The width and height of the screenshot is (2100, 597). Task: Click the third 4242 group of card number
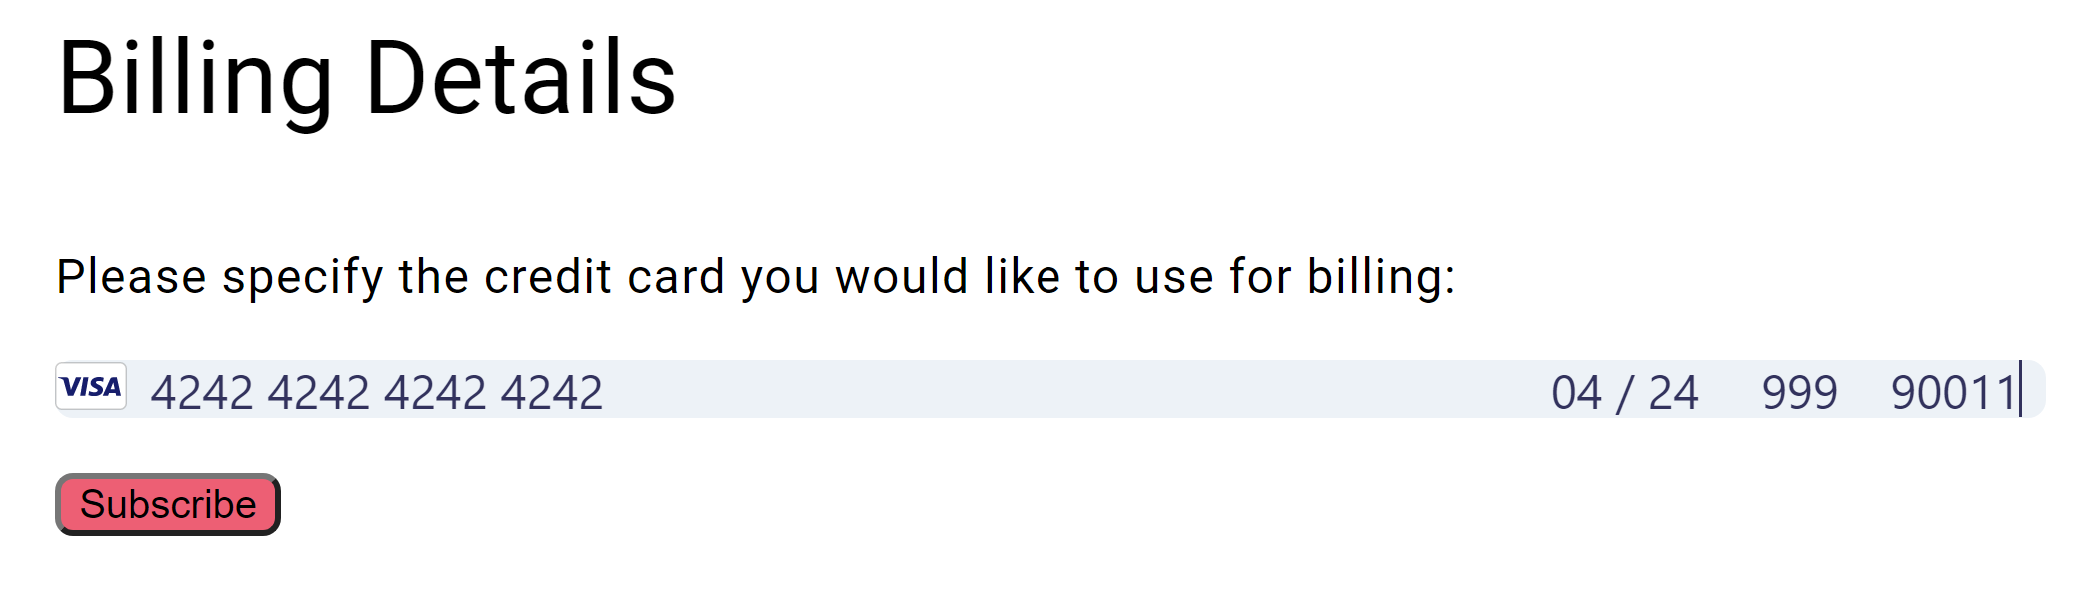pyautogui.click(x=435, y=392)
